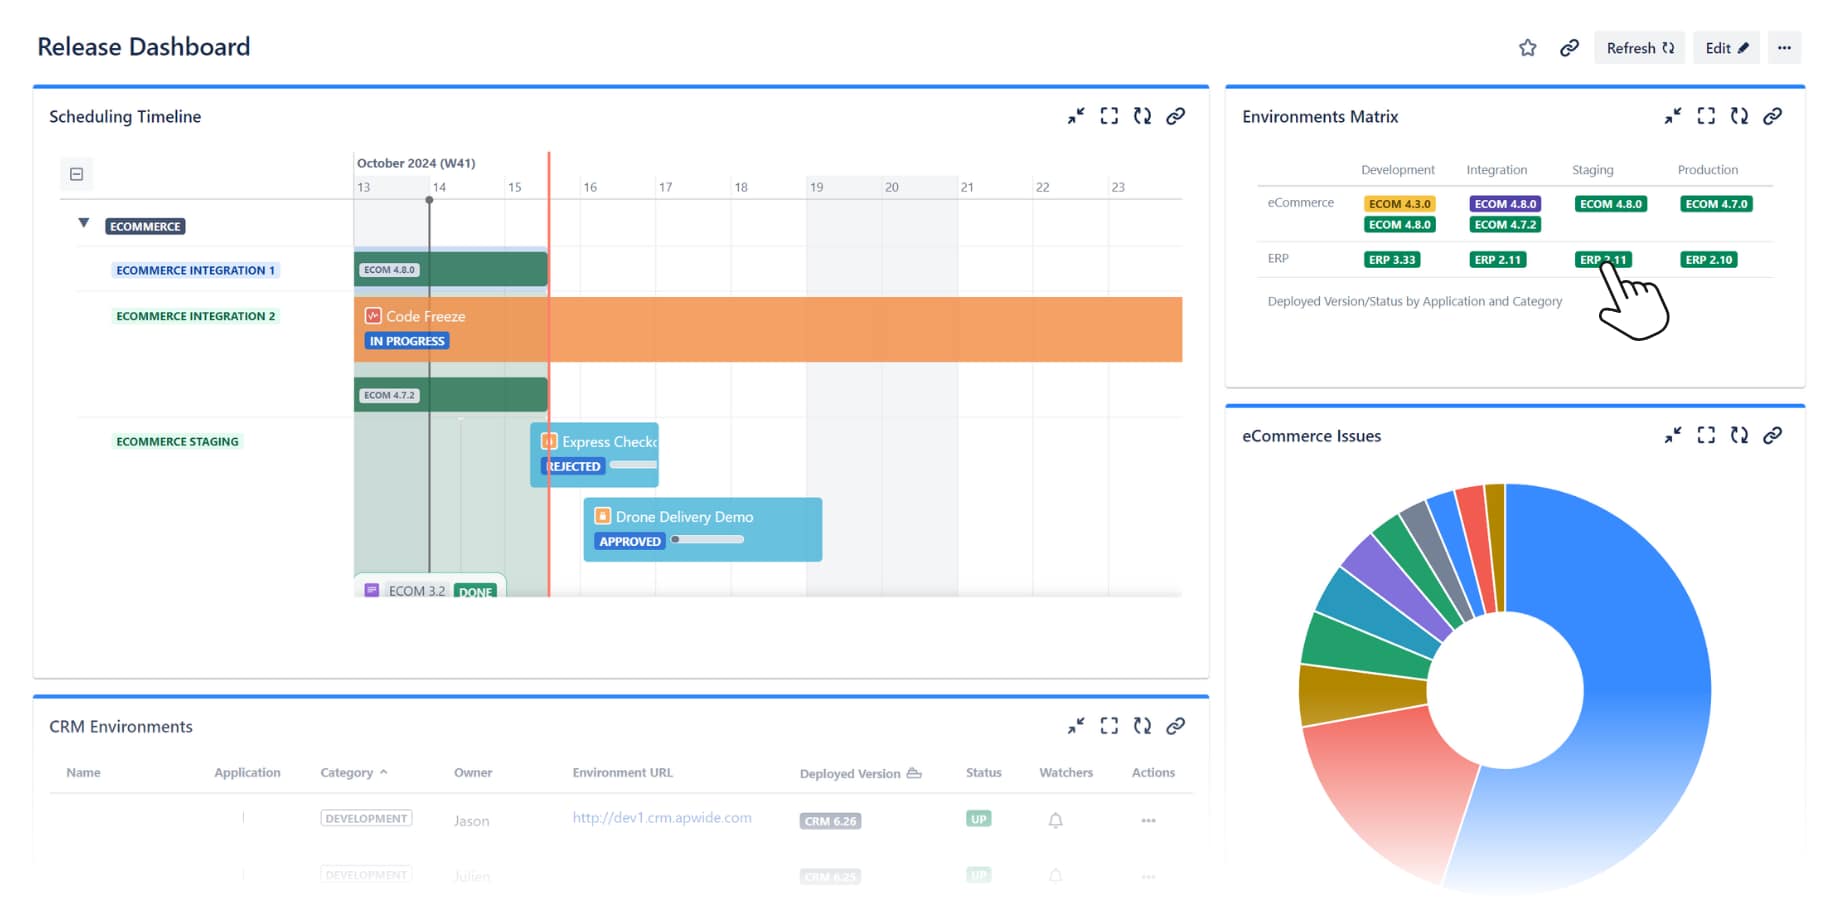The width and height of the screenshot is (1840, 900).
Task: Click the Deployed Version deploy icon in header
Action: 913,772
